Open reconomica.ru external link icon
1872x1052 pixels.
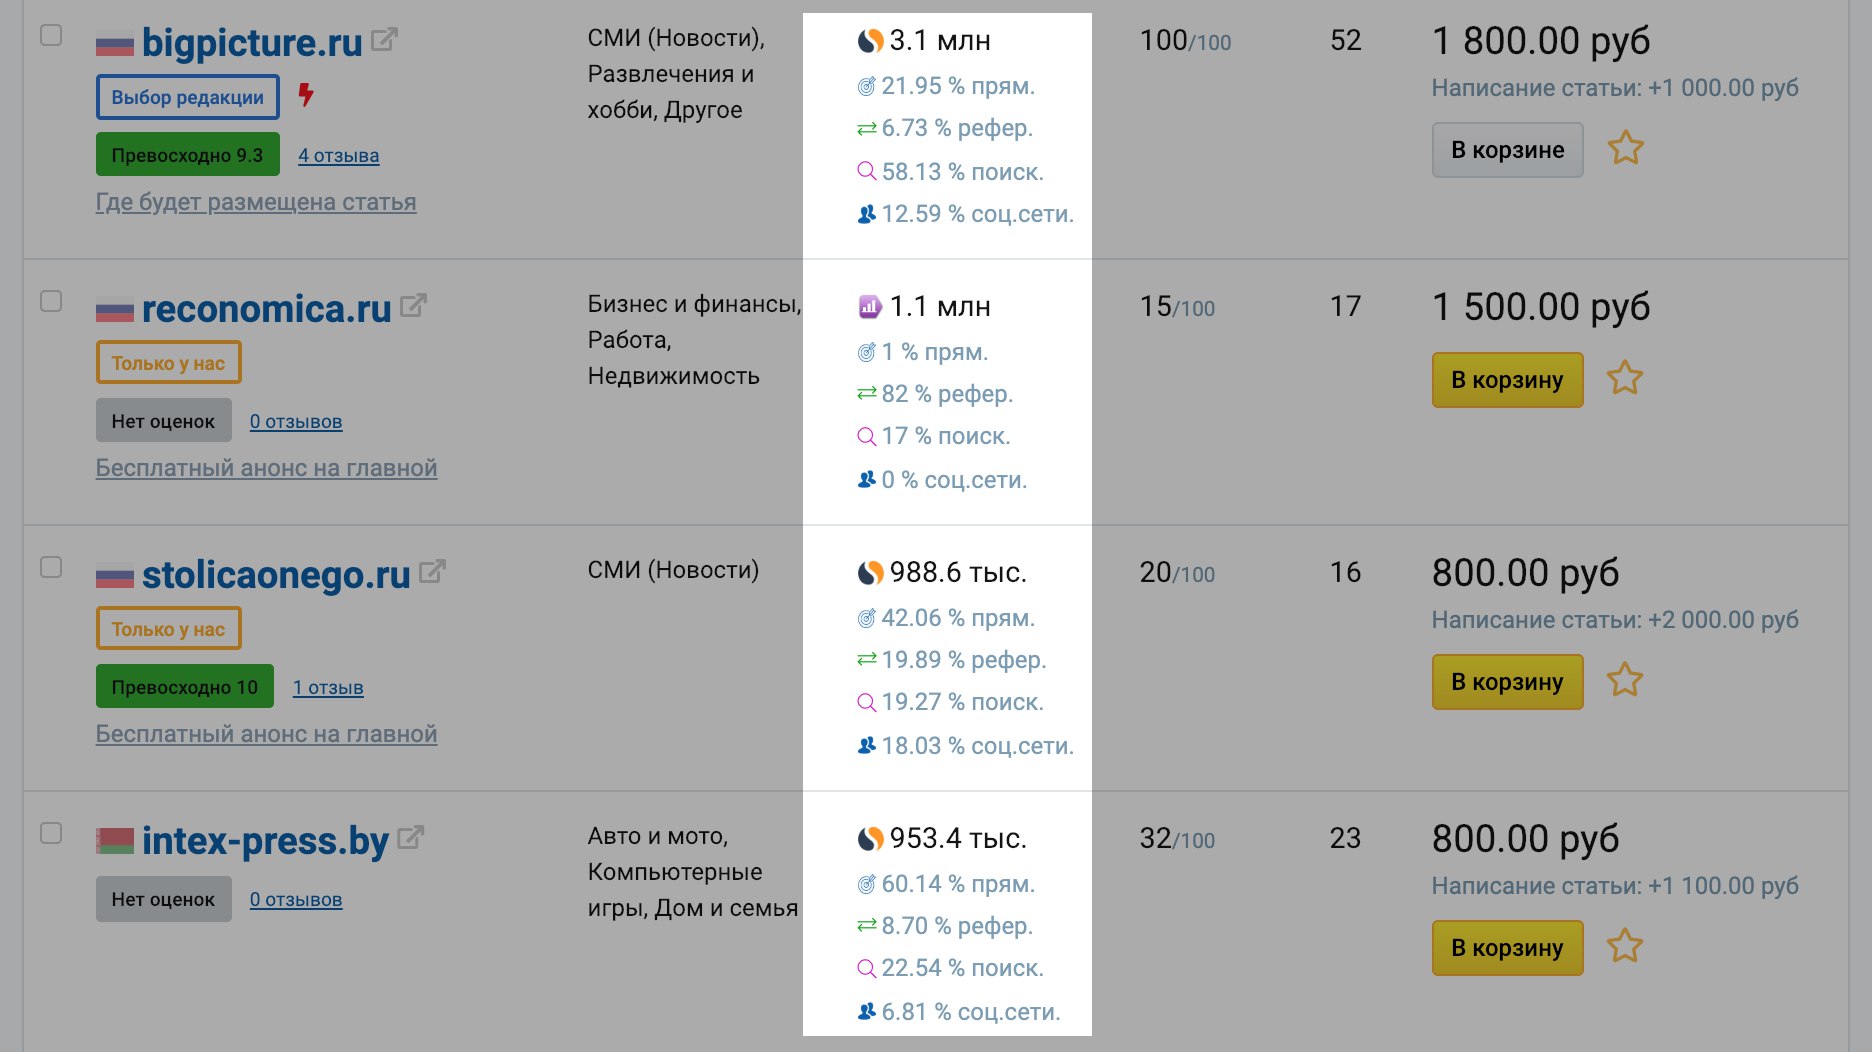[413, 306]
